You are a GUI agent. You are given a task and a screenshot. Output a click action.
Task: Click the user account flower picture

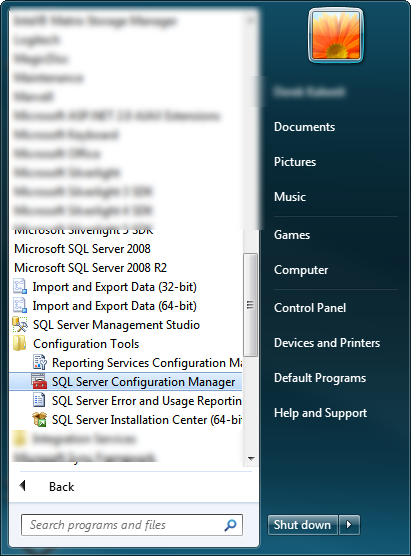click(336, 35)
